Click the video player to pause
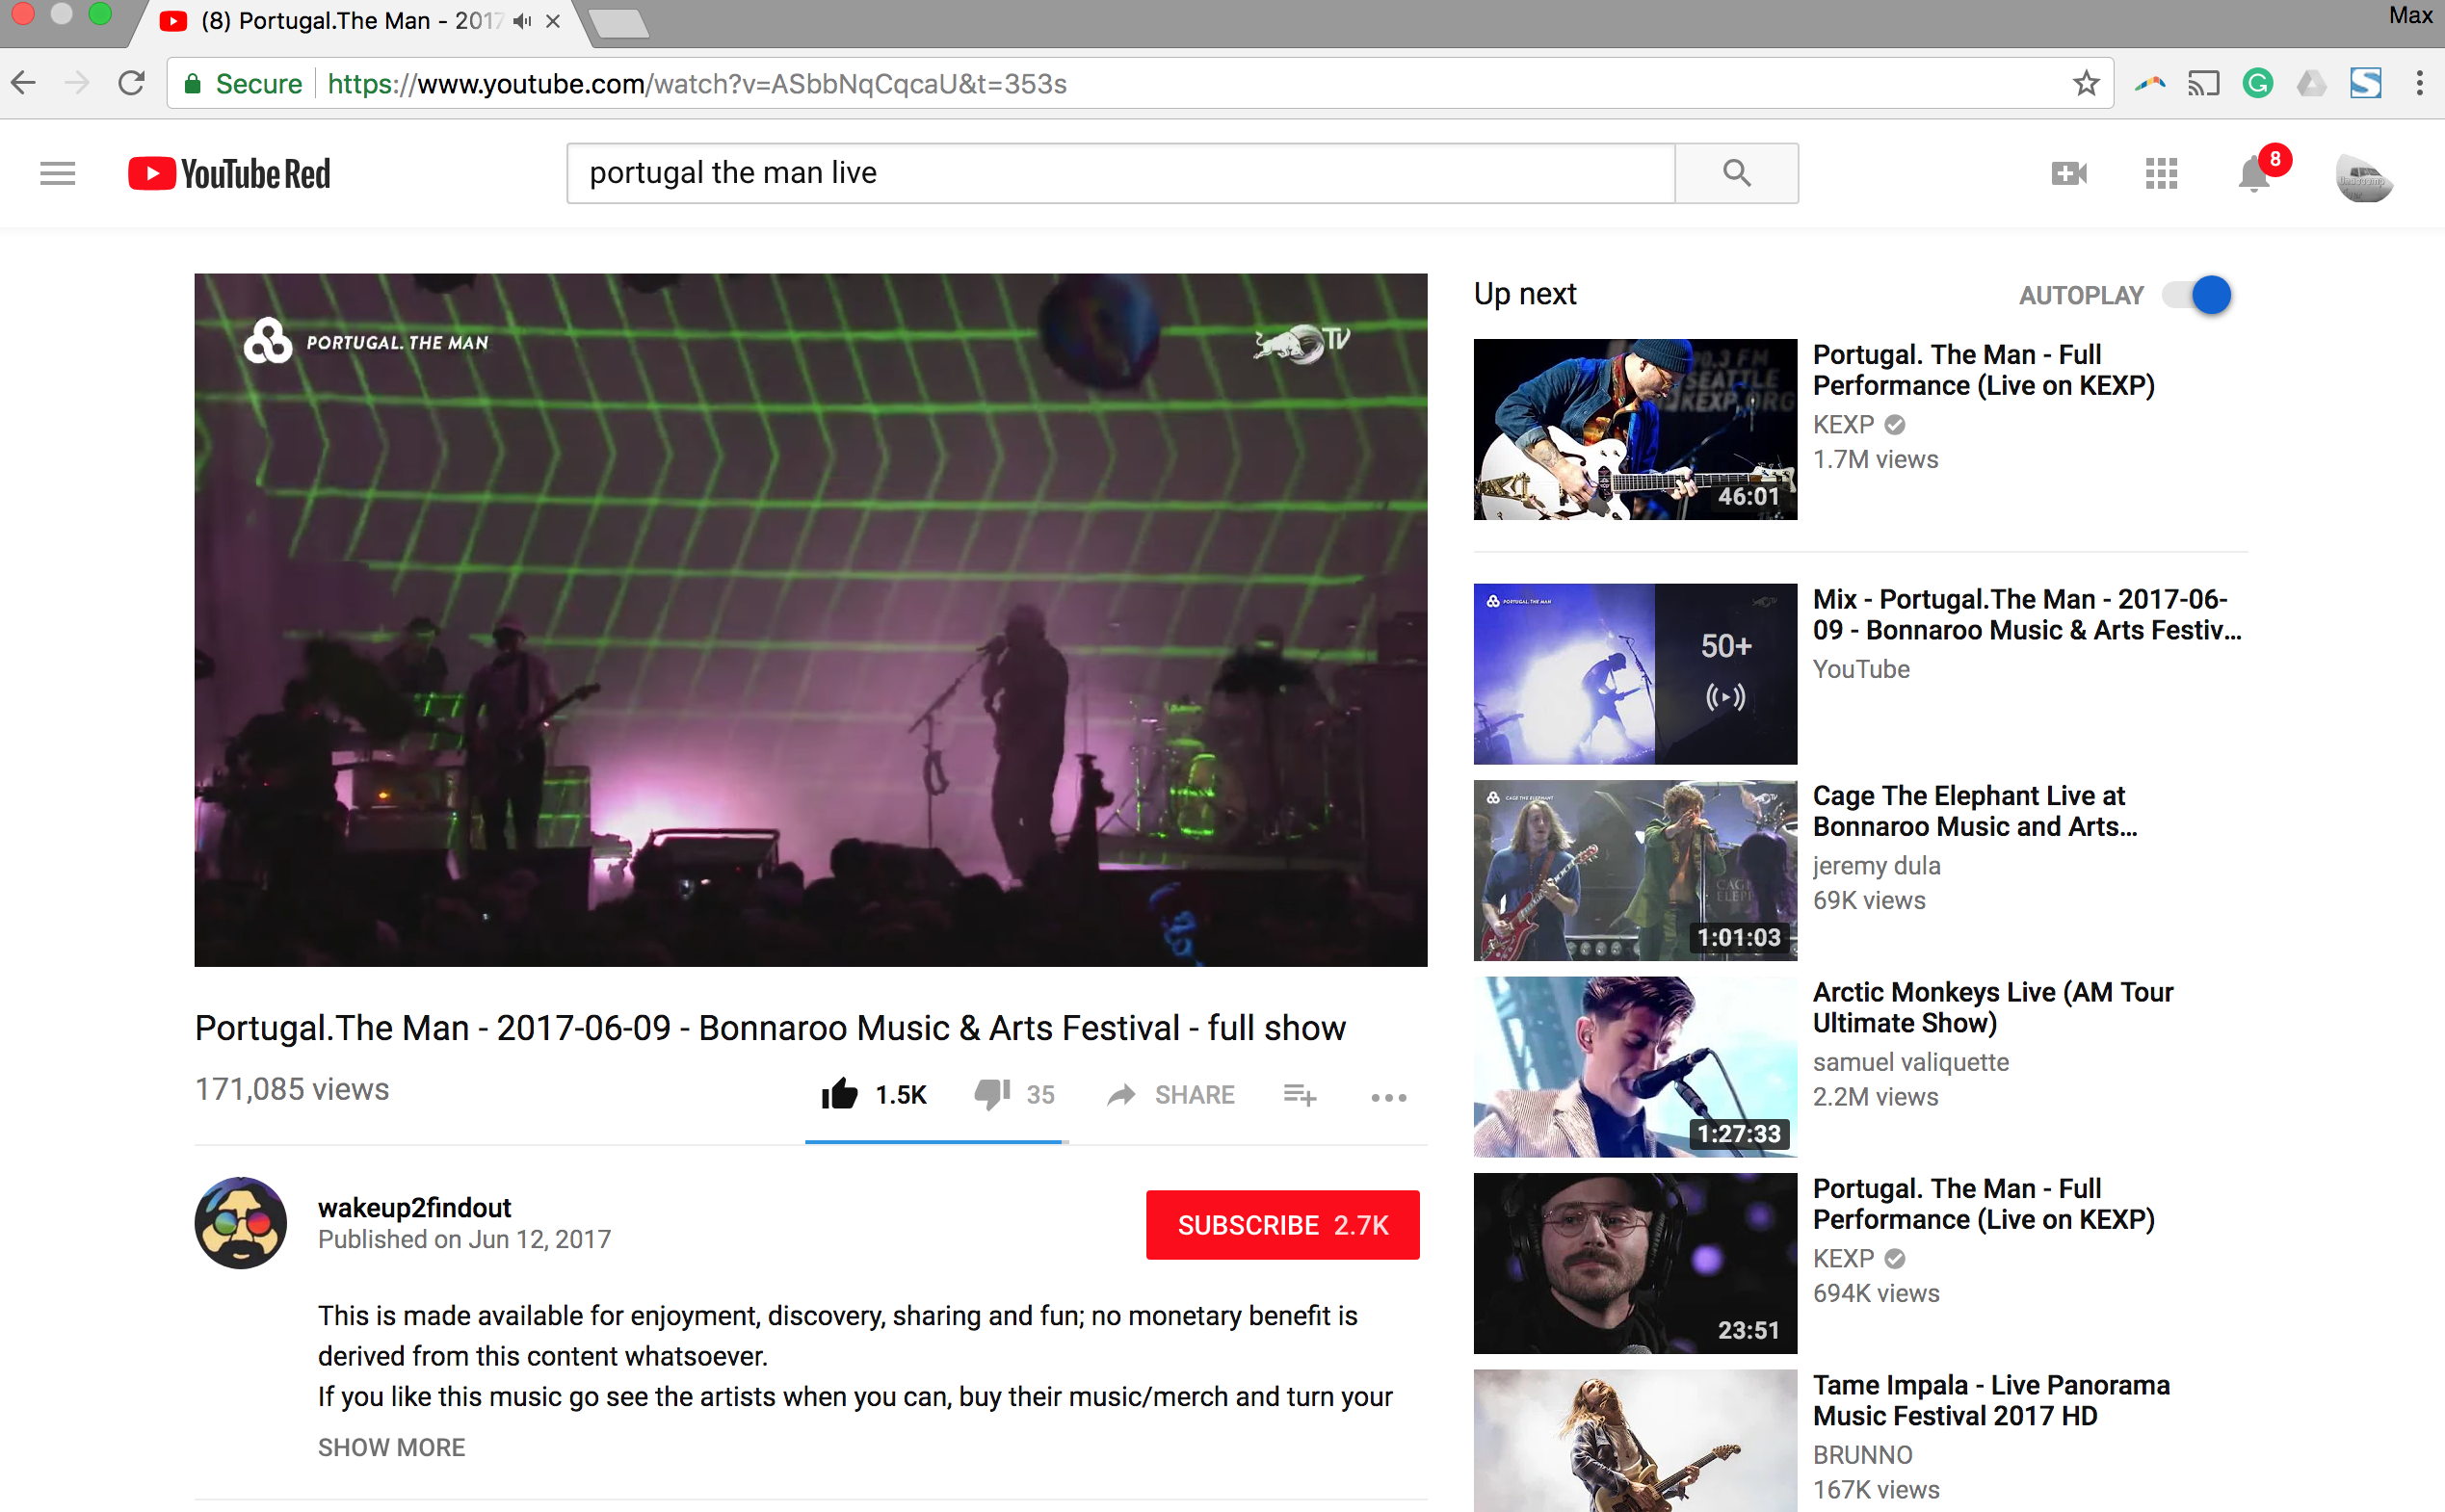The height and width of the screenshot is (1512, 2445). (810, 619)
